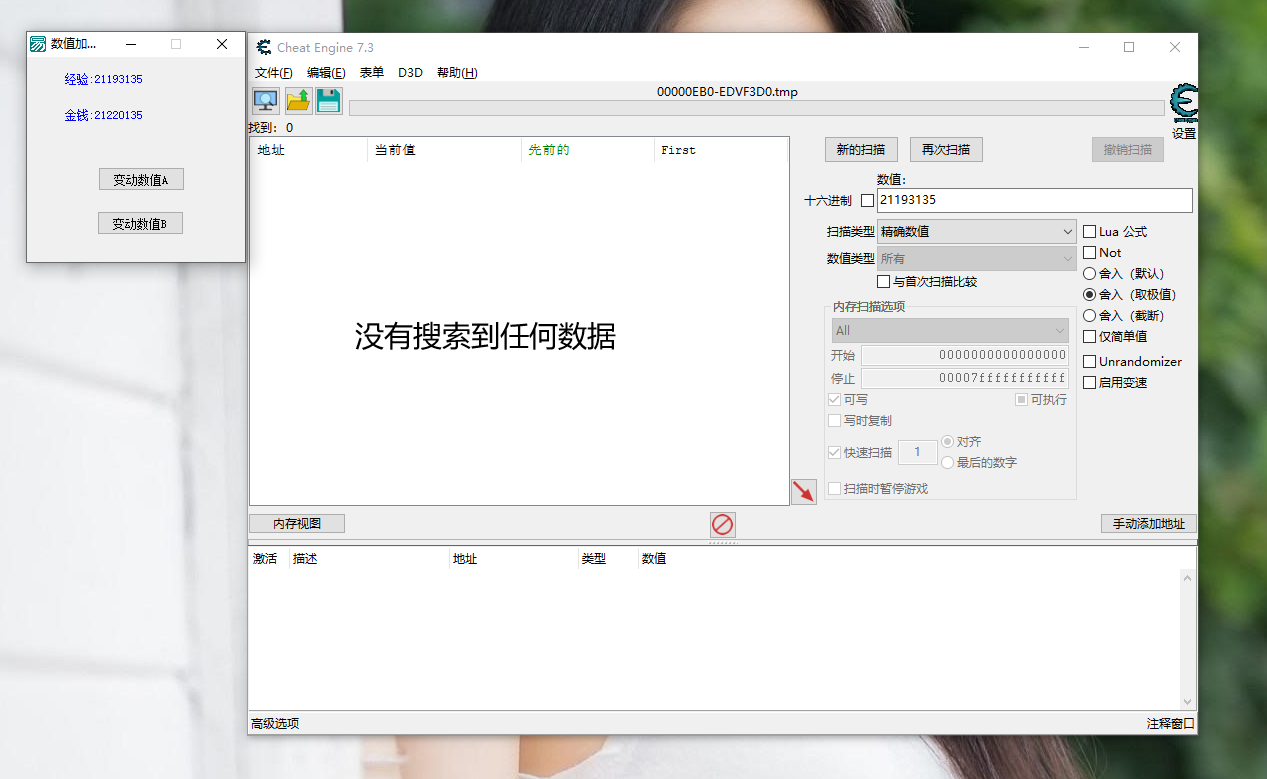Select 舍入 (截断) radio button
This screenshot has width=1267, height=779.
1090,316
